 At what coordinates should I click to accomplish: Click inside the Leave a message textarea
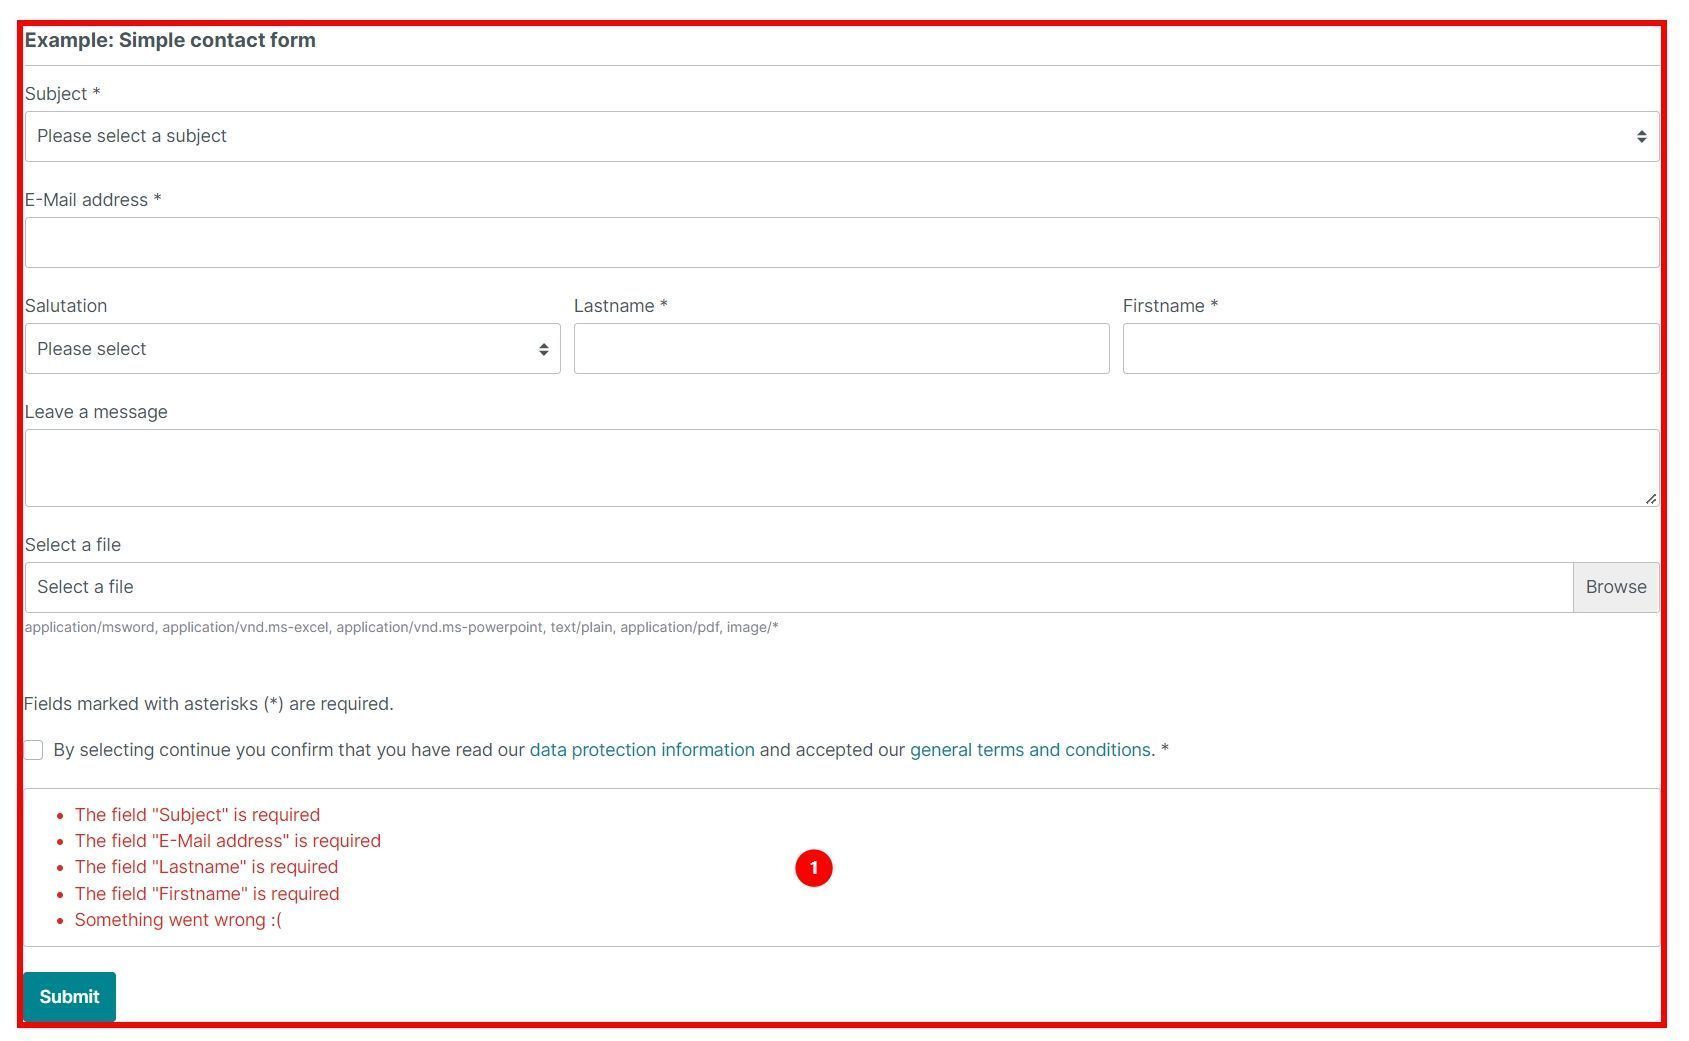(x=841, y=468)
